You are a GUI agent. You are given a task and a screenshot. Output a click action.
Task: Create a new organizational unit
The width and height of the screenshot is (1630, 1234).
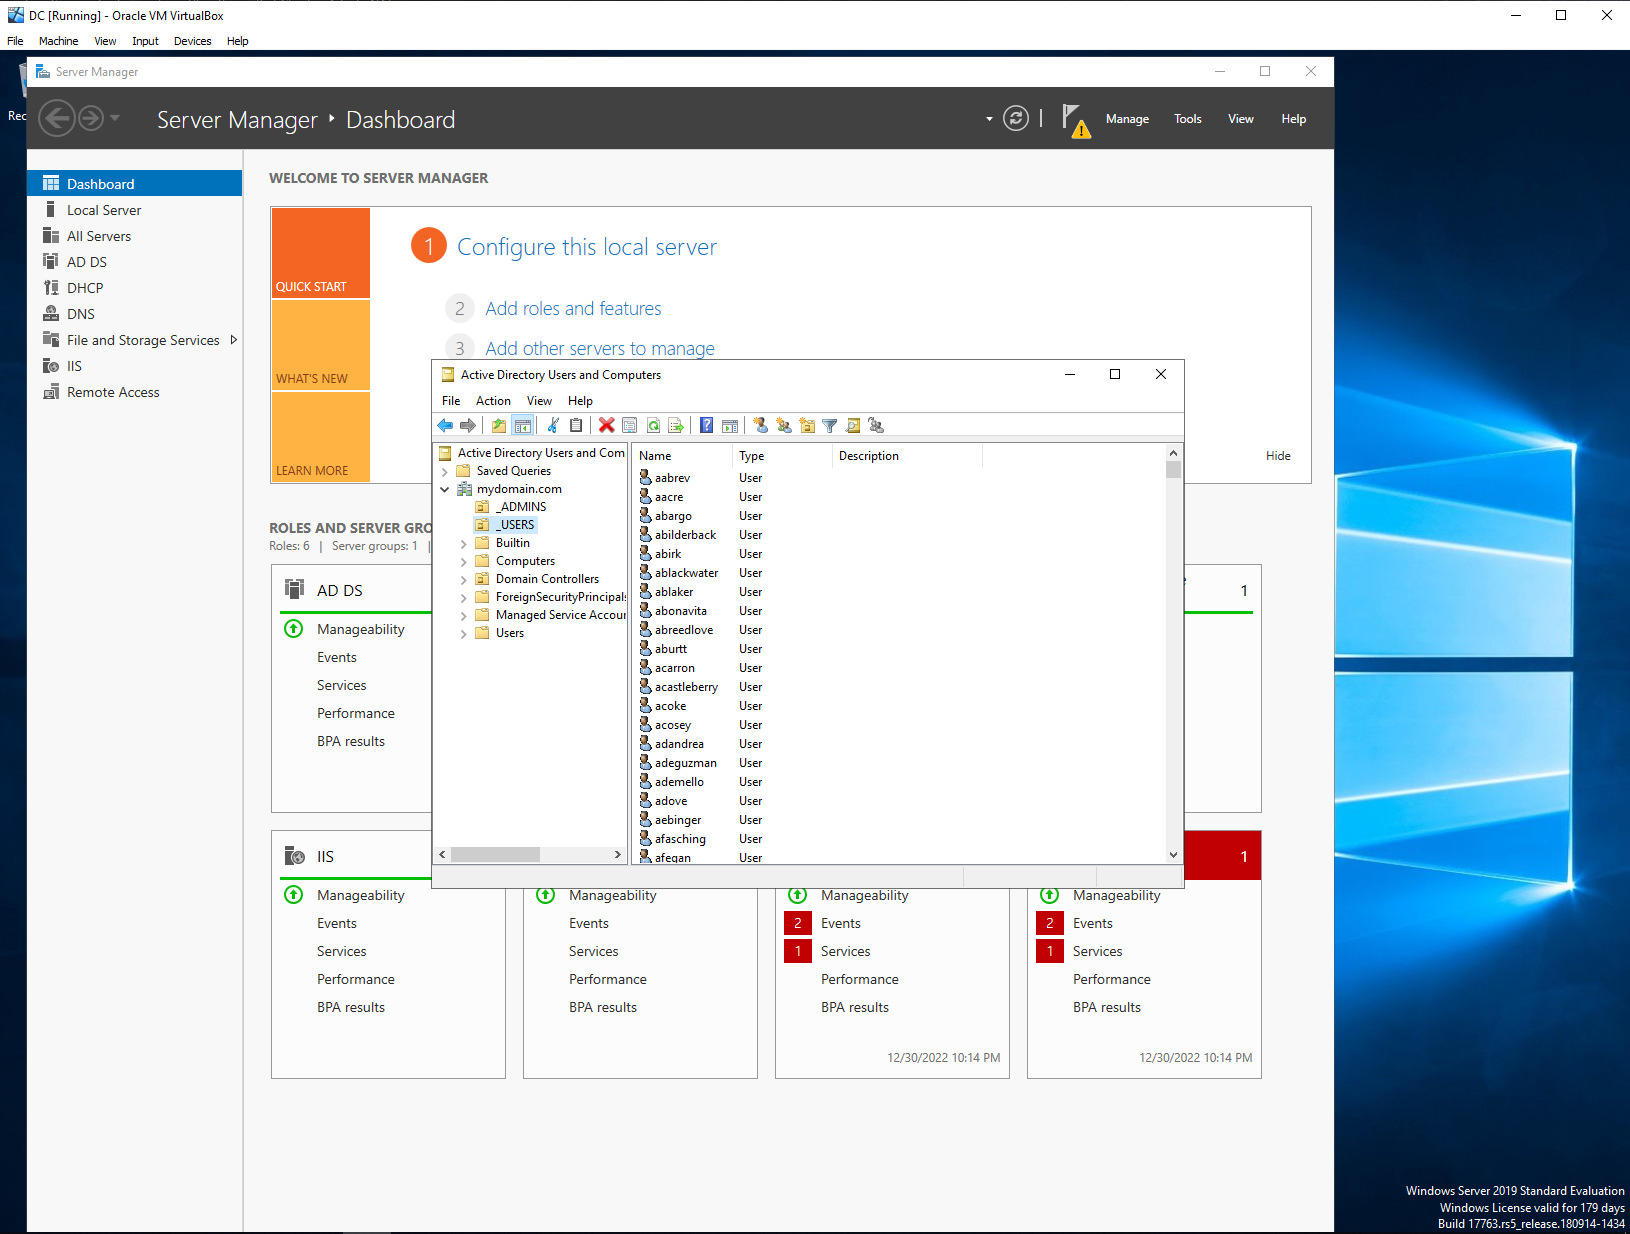pos(807,425)
